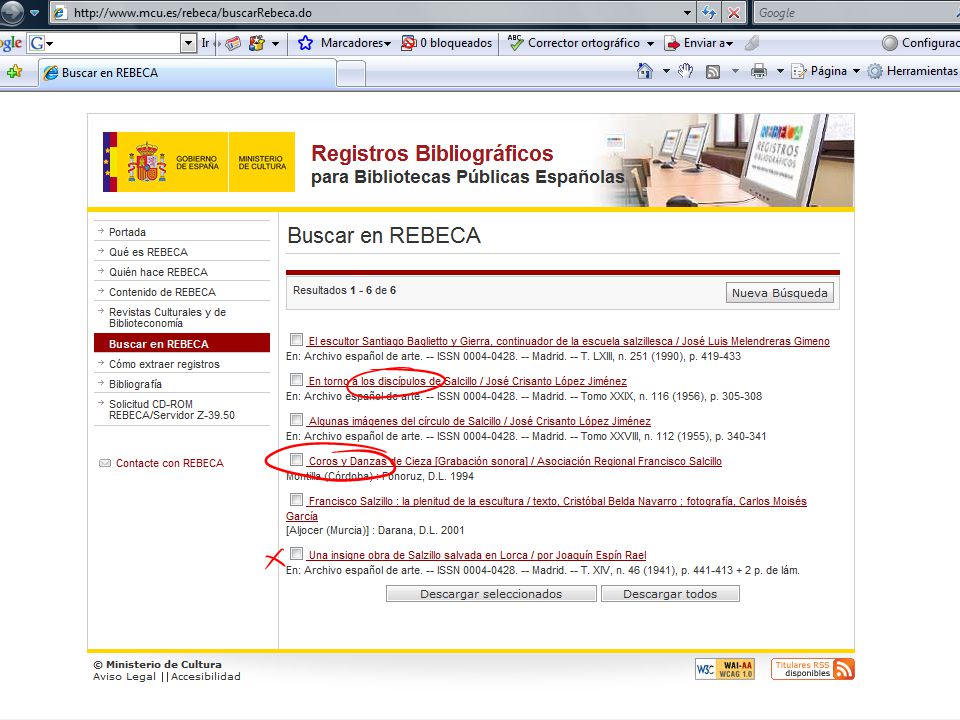The height and width of the screenshot is (720, 960).
Task: Click the Print printer icon
Action: click(759, 72)
